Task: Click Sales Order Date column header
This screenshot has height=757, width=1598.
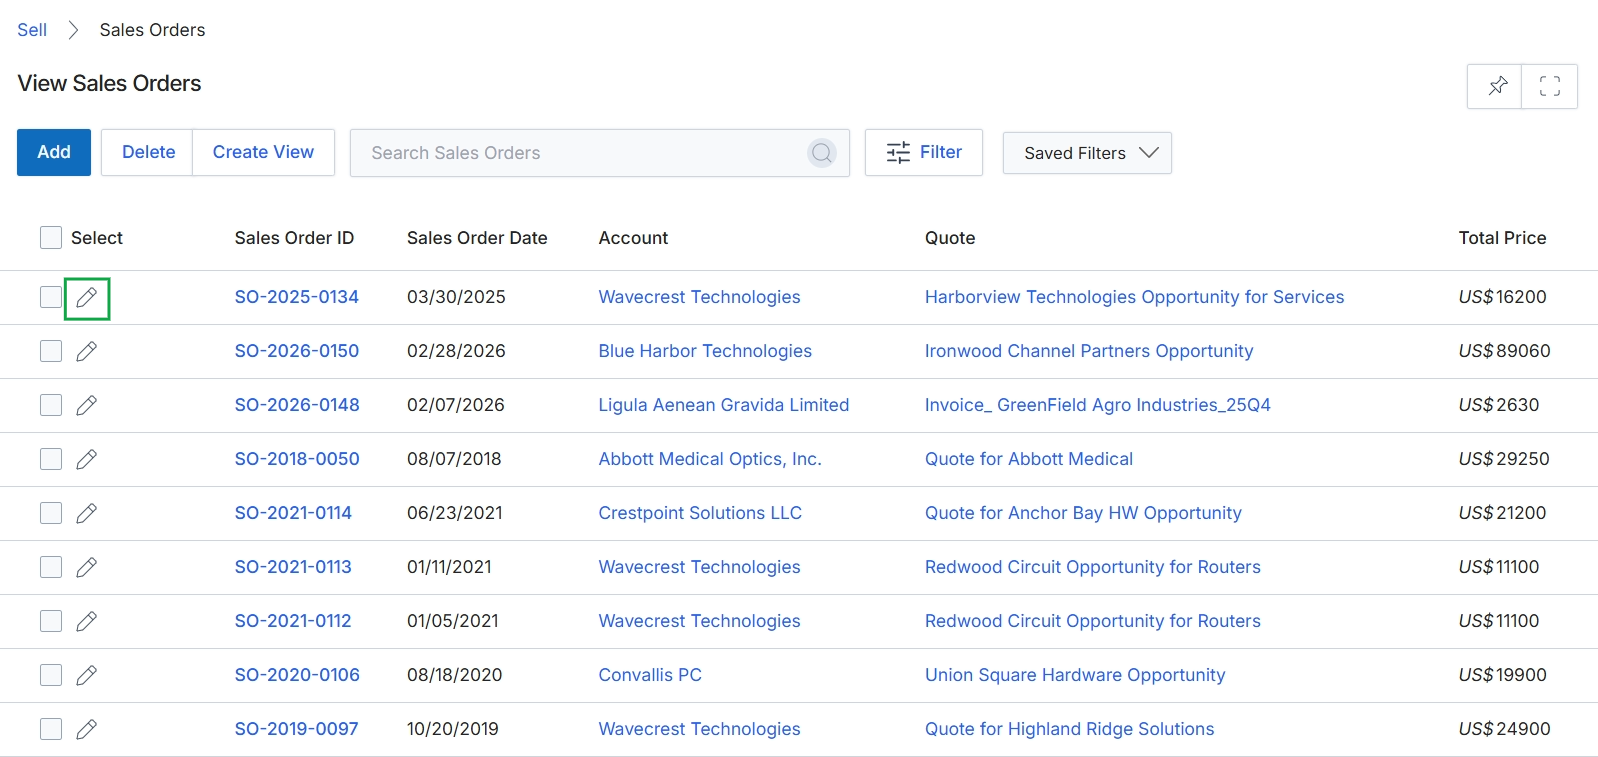Action: coord(477,238)
